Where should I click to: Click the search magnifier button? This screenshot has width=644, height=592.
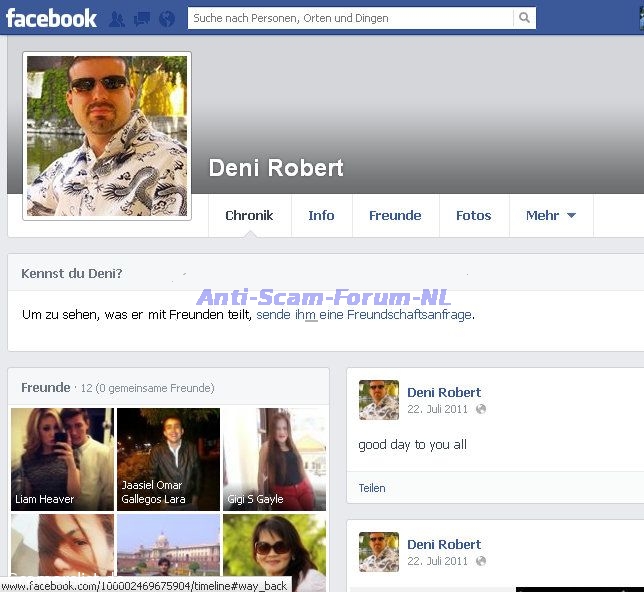click(x=524, y=18)
